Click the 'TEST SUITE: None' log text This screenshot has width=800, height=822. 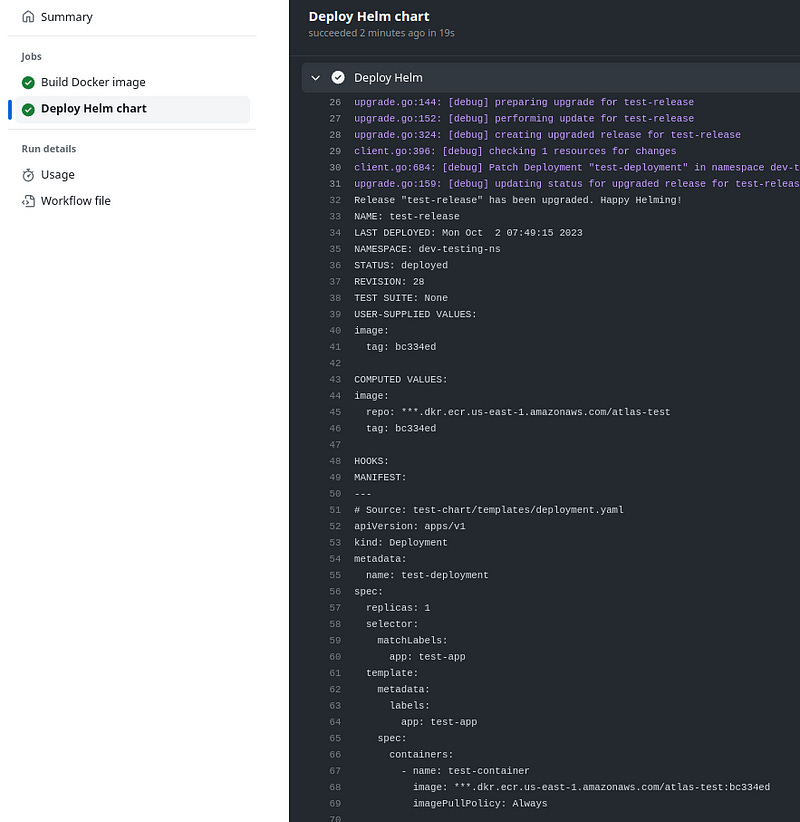[x=401, y=298]
